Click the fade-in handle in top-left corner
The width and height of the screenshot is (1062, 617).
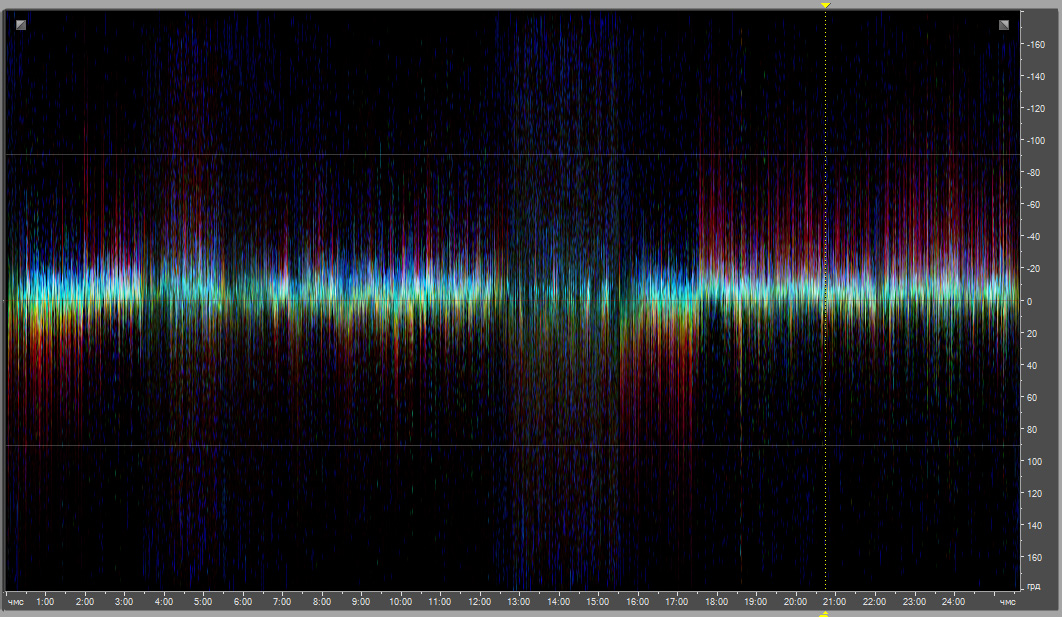tap(21, 25)
